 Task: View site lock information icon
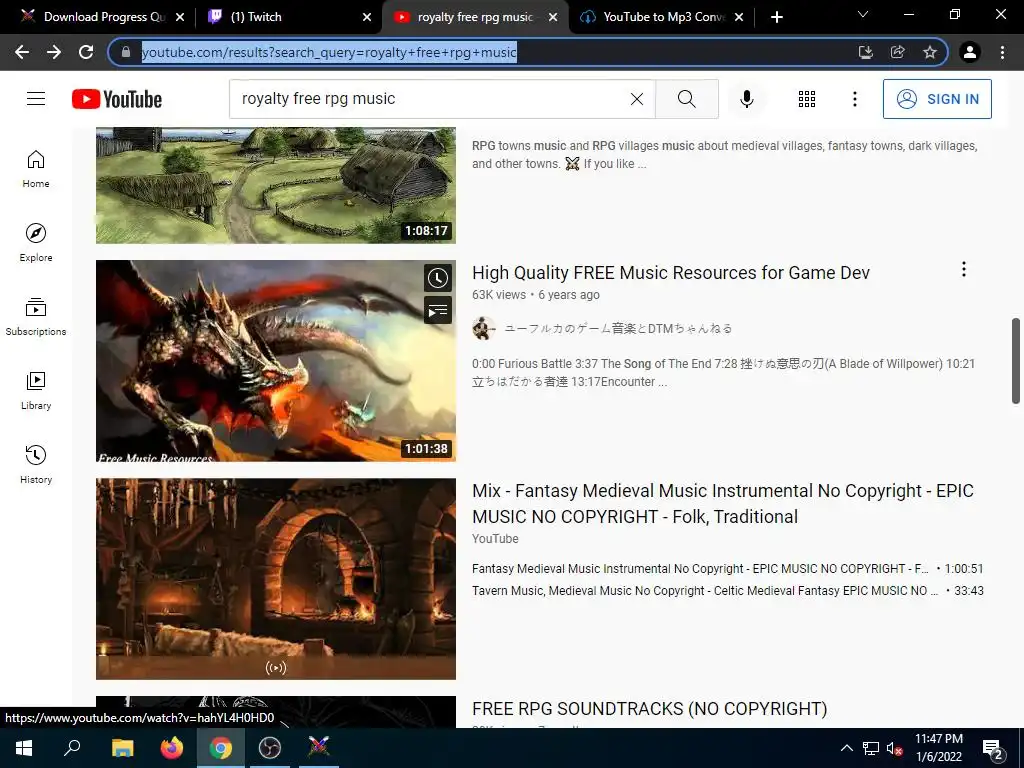[x=126, y=52]
